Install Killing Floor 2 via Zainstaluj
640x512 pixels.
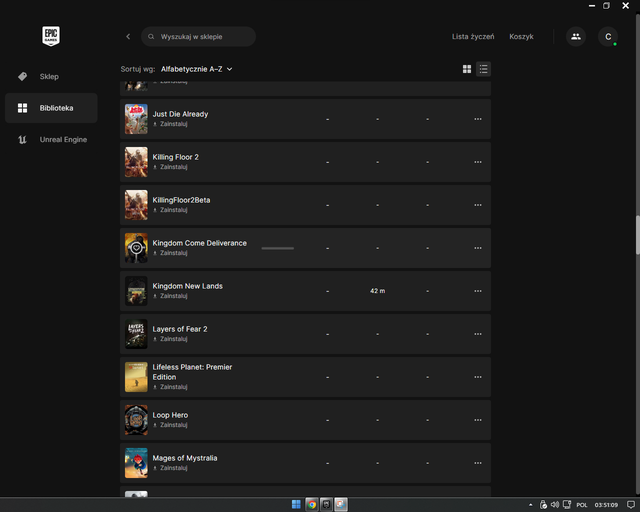pyautogui.click(x=170, y=167)
